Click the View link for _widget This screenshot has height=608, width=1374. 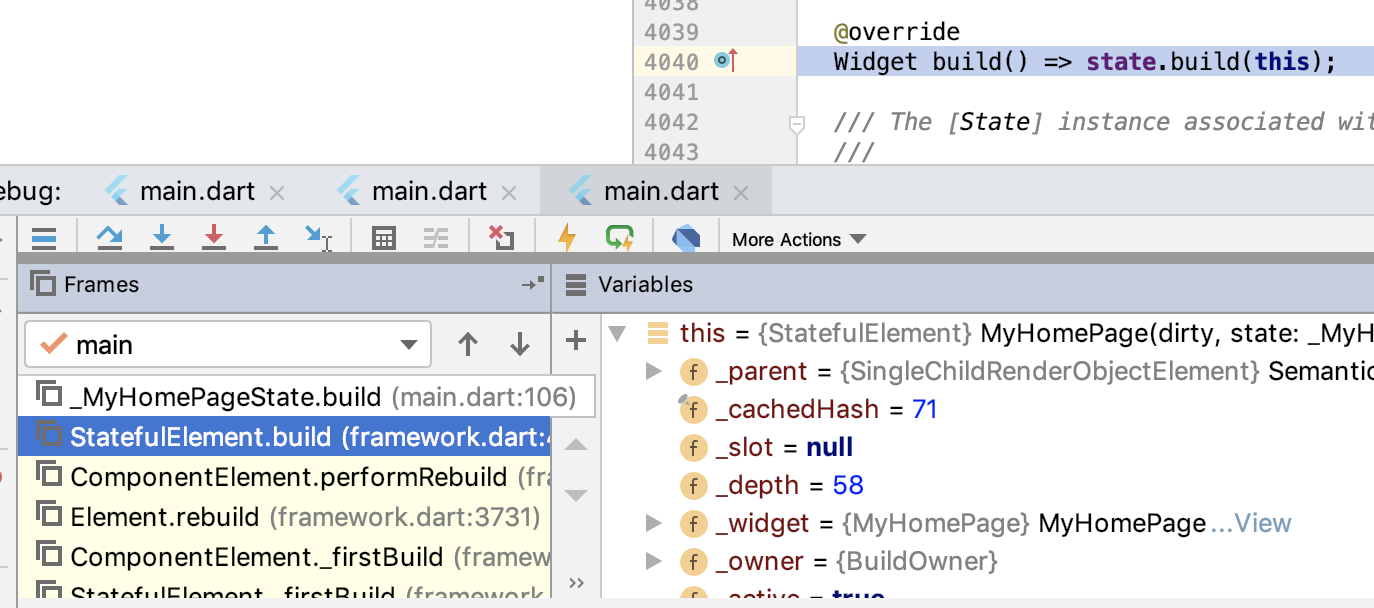click(x=1262, y=523)
